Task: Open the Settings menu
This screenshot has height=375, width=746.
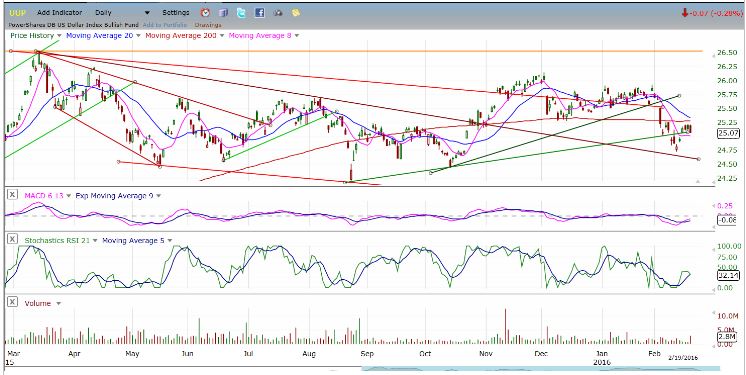Action: coord(176,13)
